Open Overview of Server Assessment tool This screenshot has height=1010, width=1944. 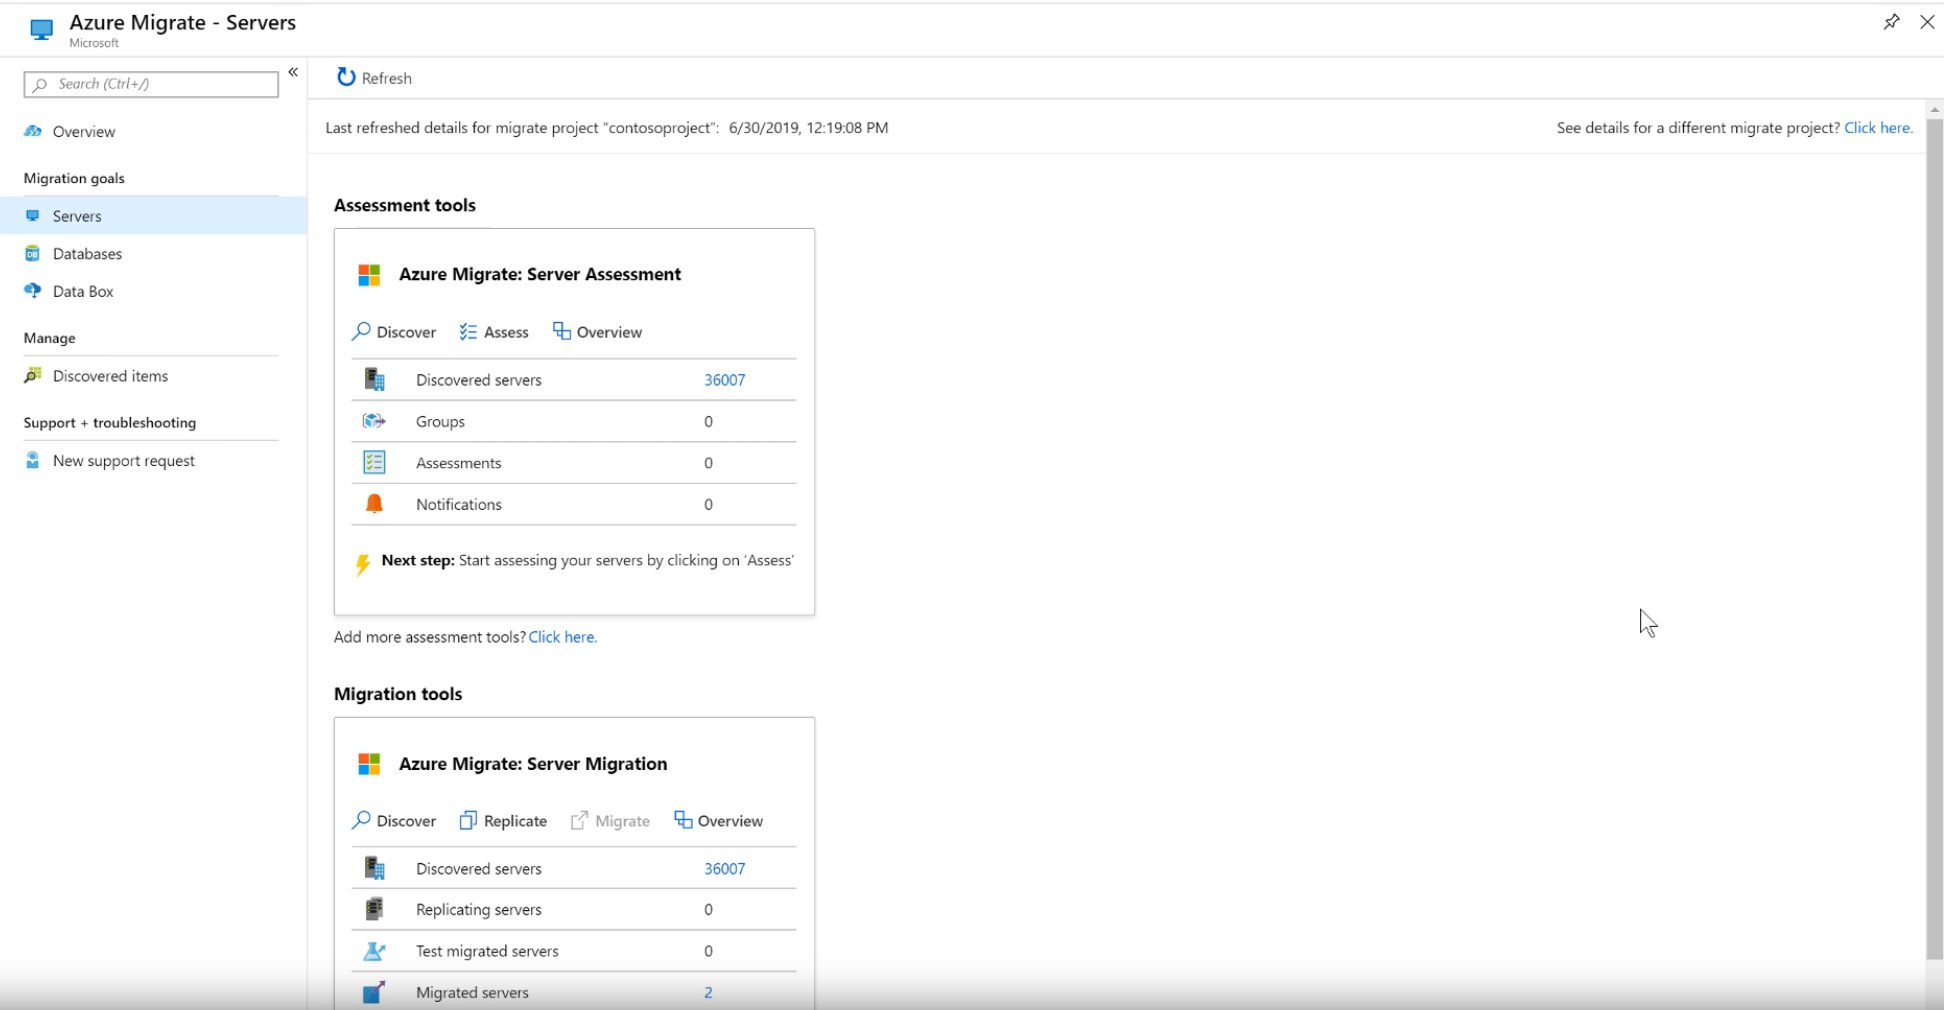click(598, 332)
